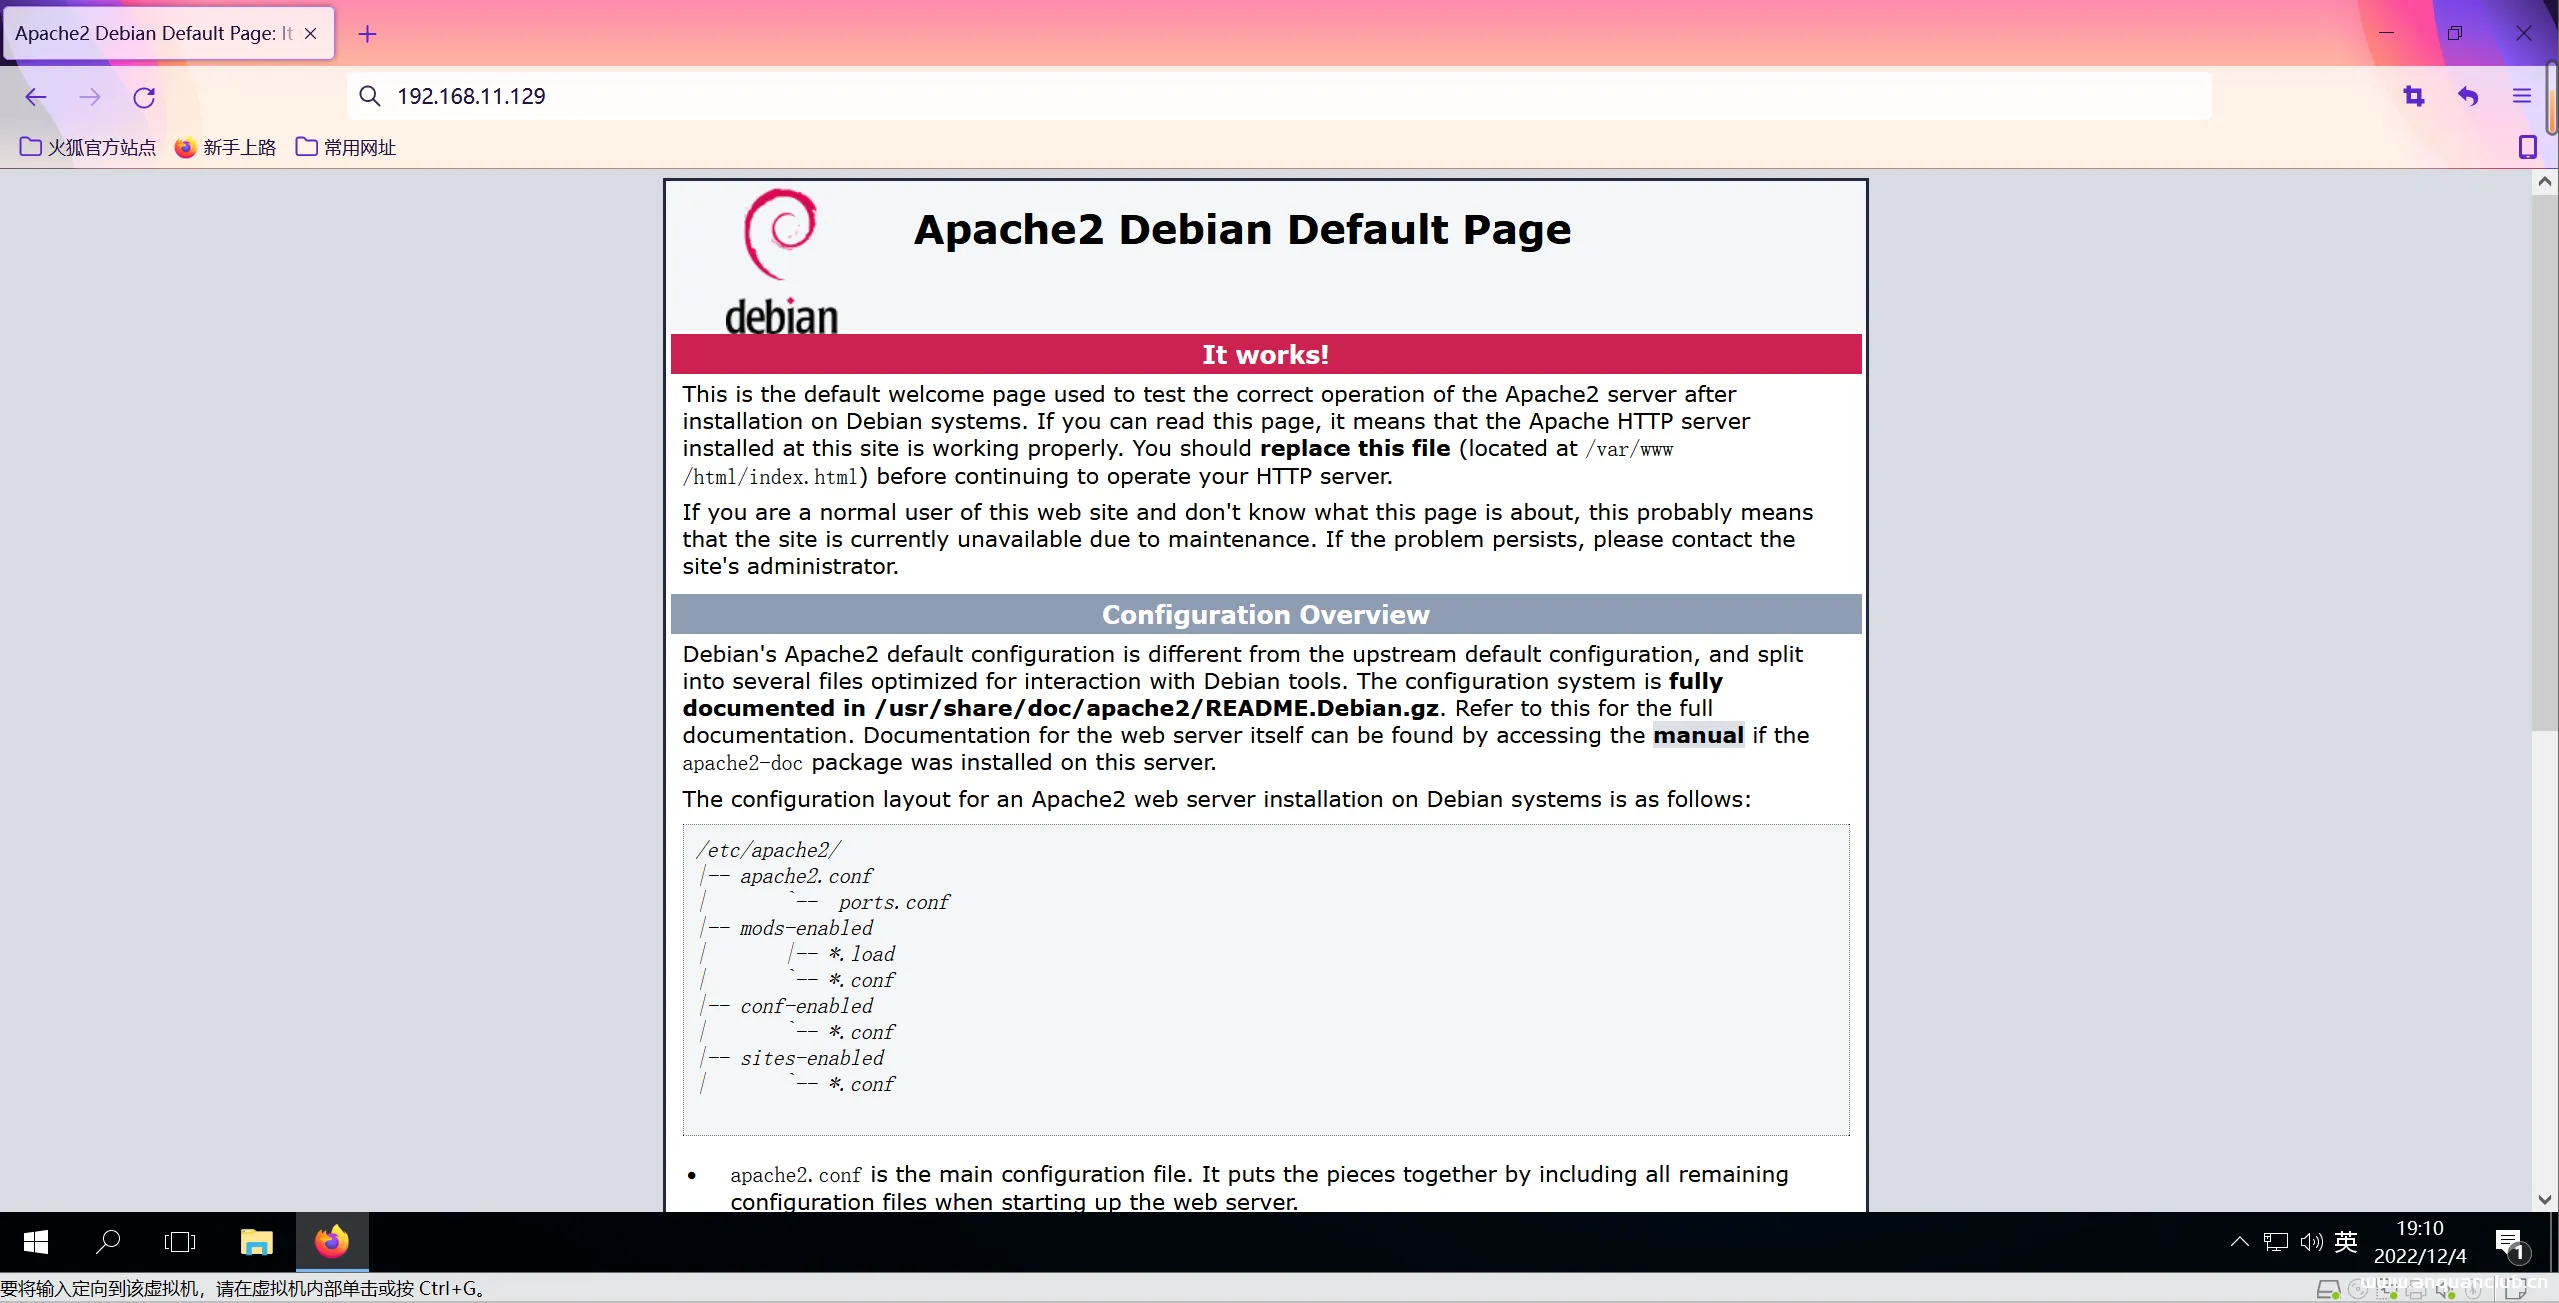The image size is (2559, 1303).
Task: Select the Apache2 Debian Default Page tab
Action: coord(152,33)
